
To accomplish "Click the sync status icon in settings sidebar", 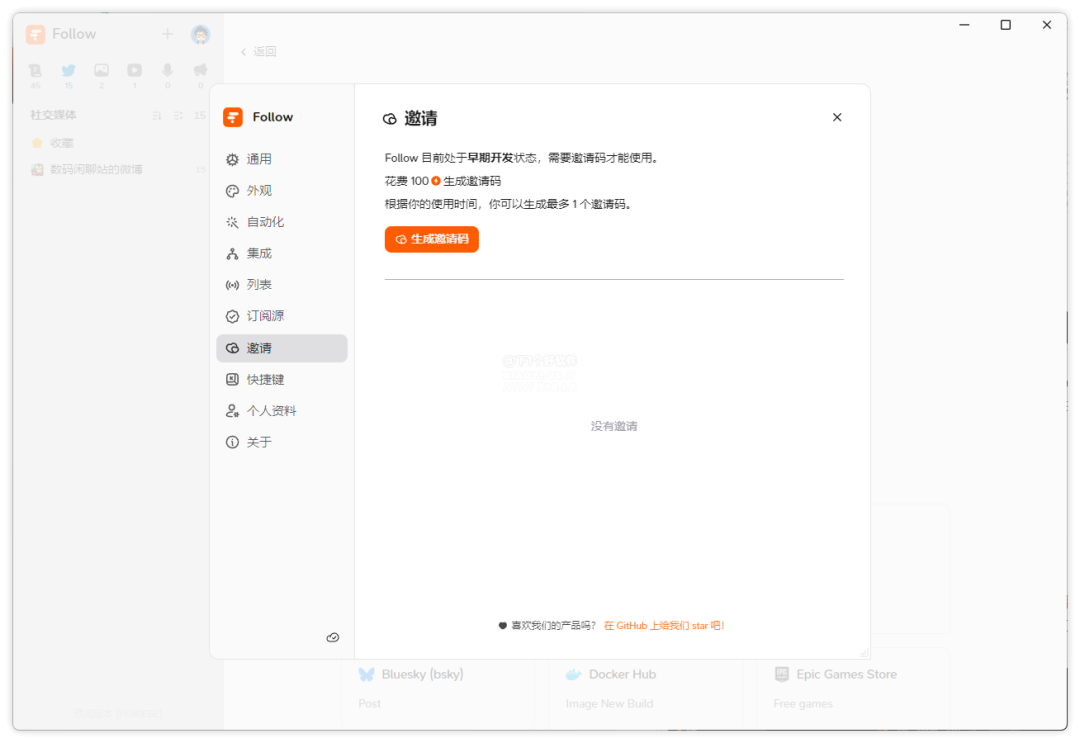I will coord(333,638).
